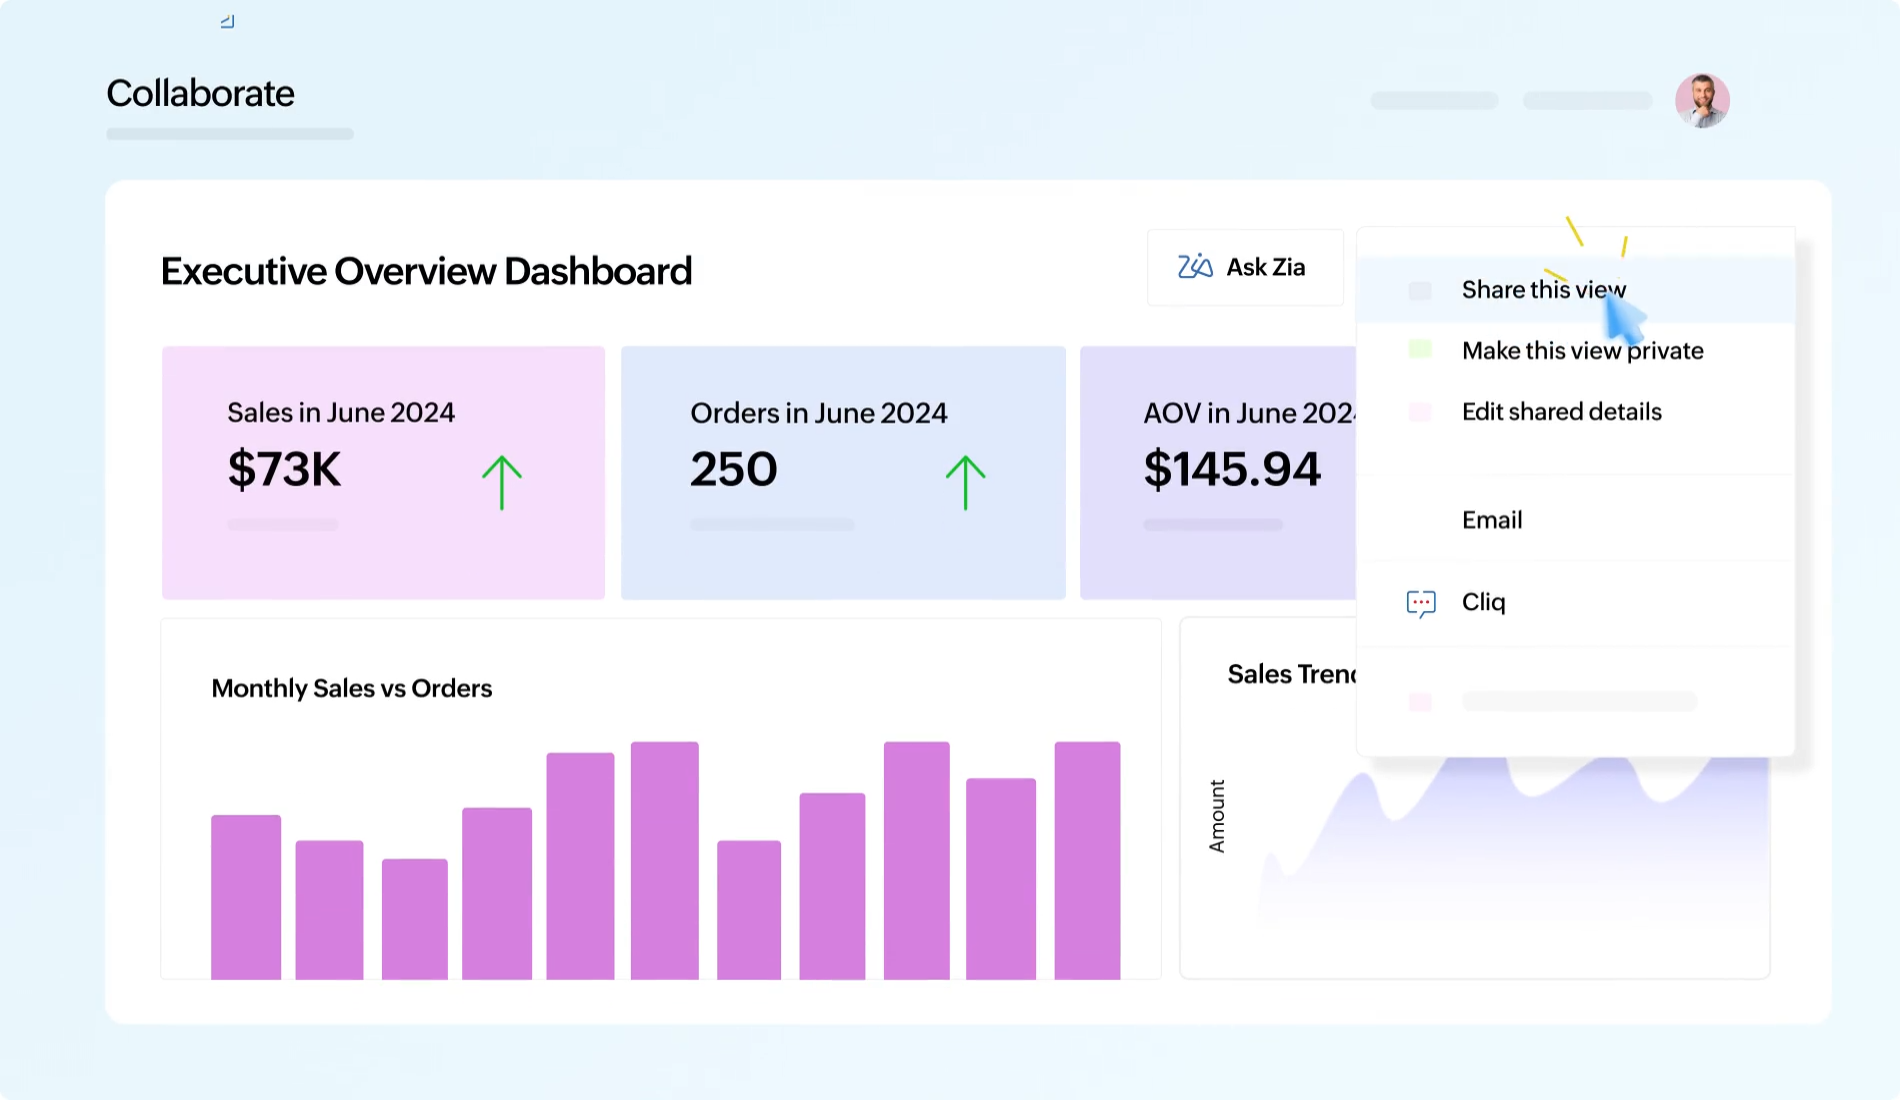Select Cliq from the share menu
Image resolution: width=1900 pixels, height=1100 pixels.
(x=1483, y=602)
